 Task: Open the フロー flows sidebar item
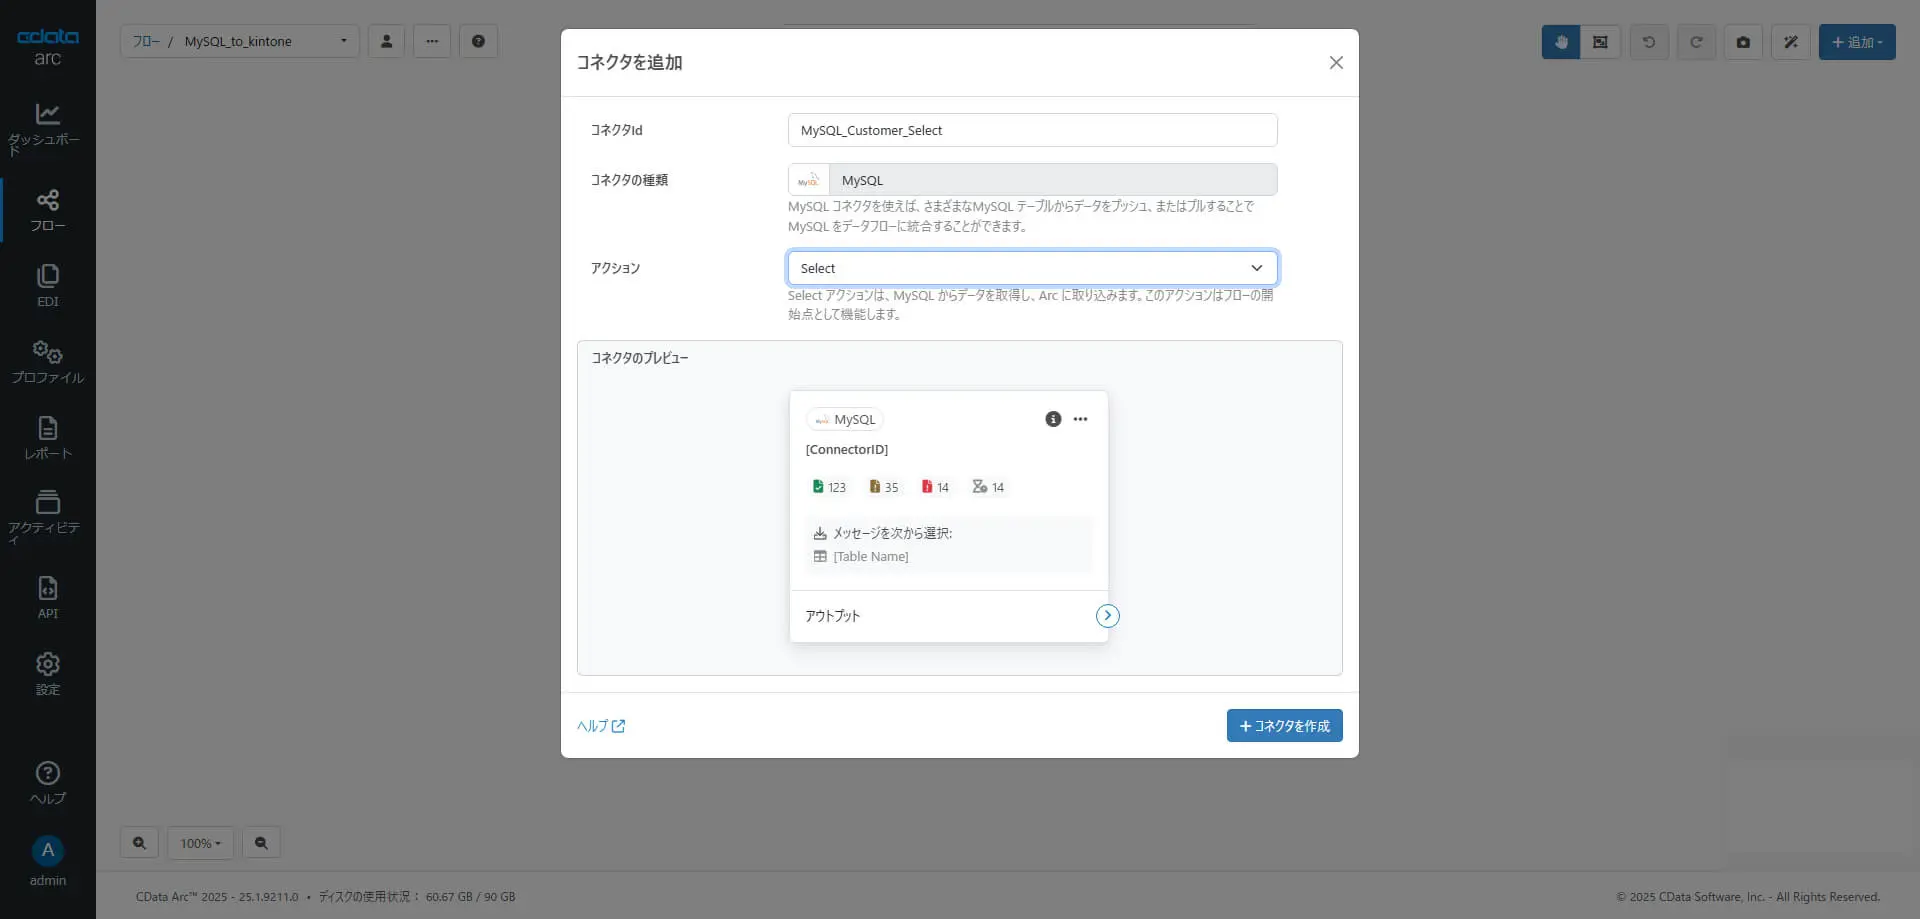pyautogui.click(x=47, y=210)
